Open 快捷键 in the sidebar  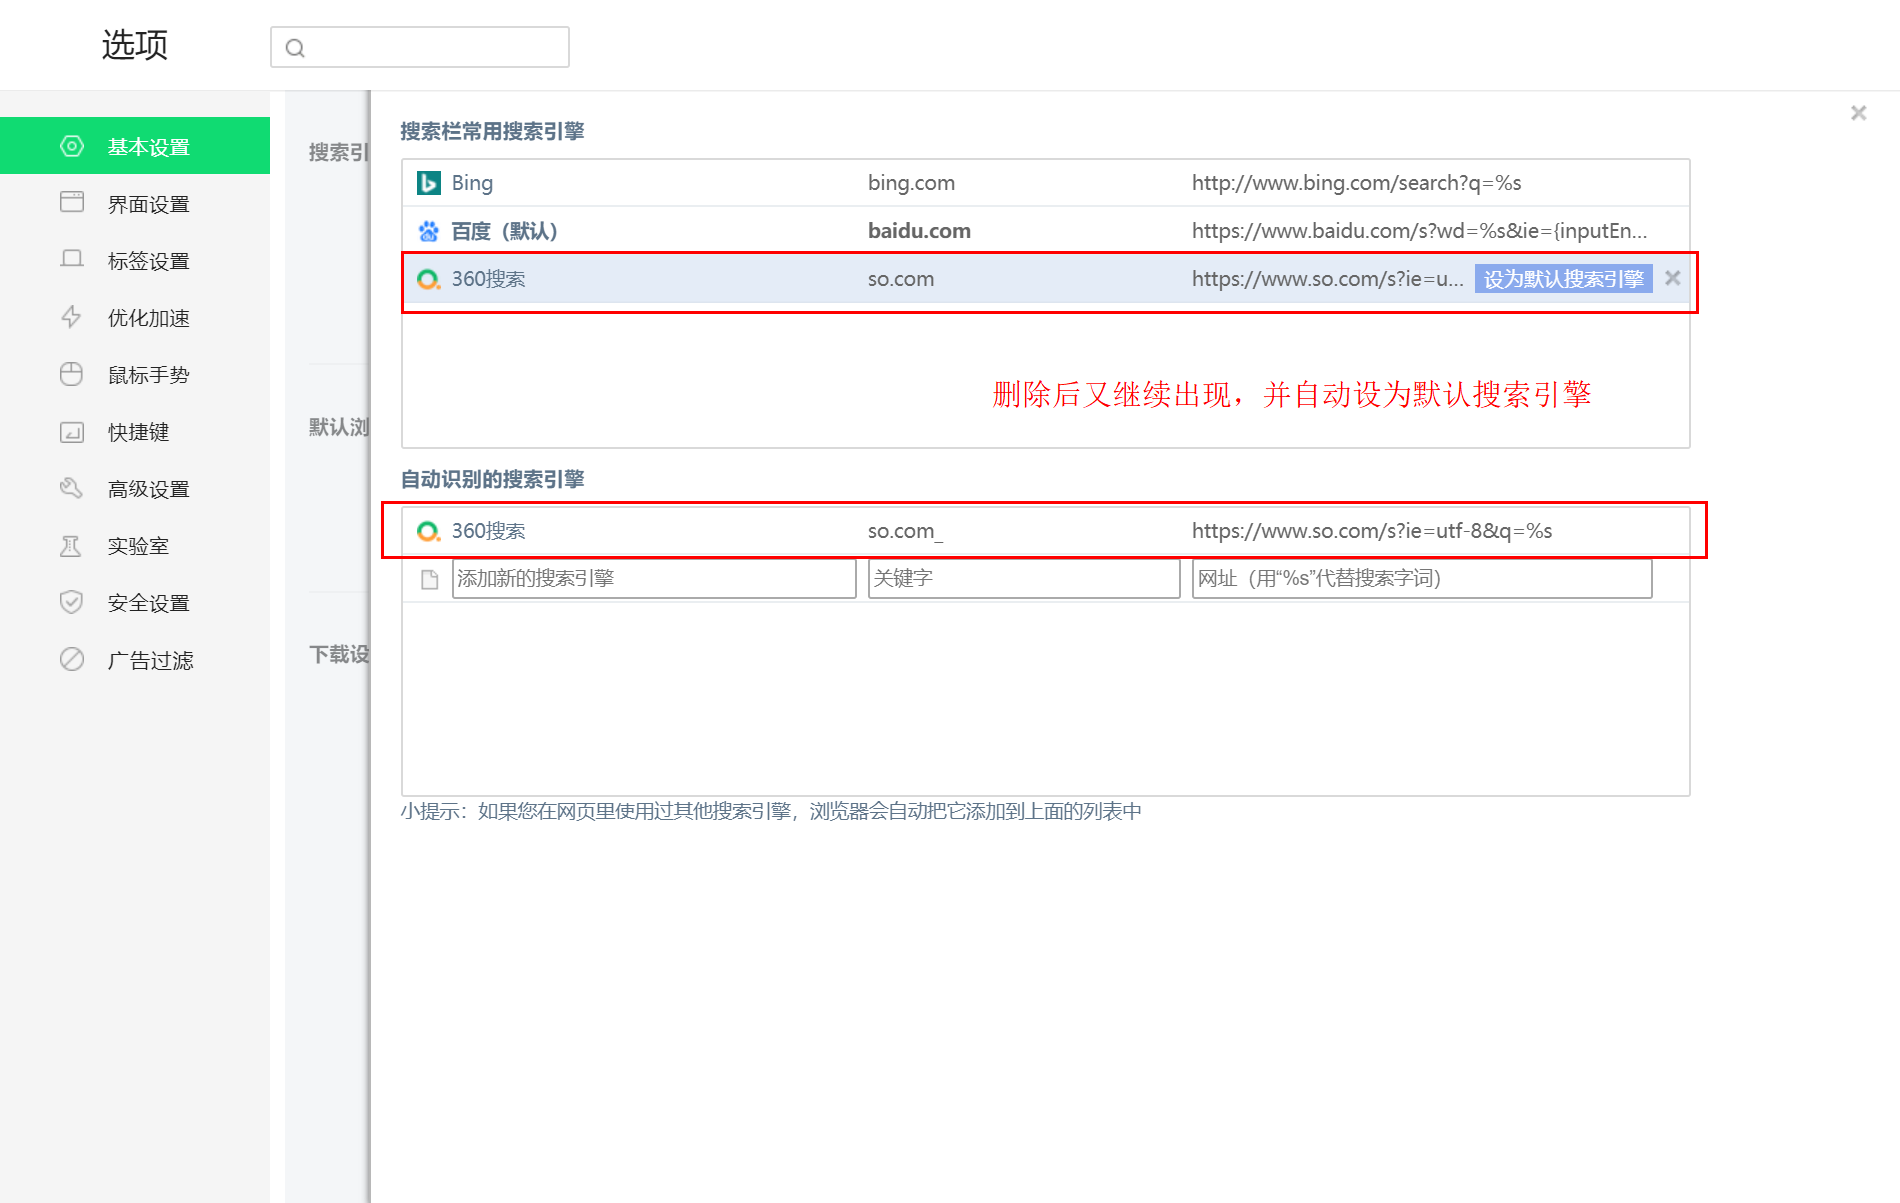(135, 431)
